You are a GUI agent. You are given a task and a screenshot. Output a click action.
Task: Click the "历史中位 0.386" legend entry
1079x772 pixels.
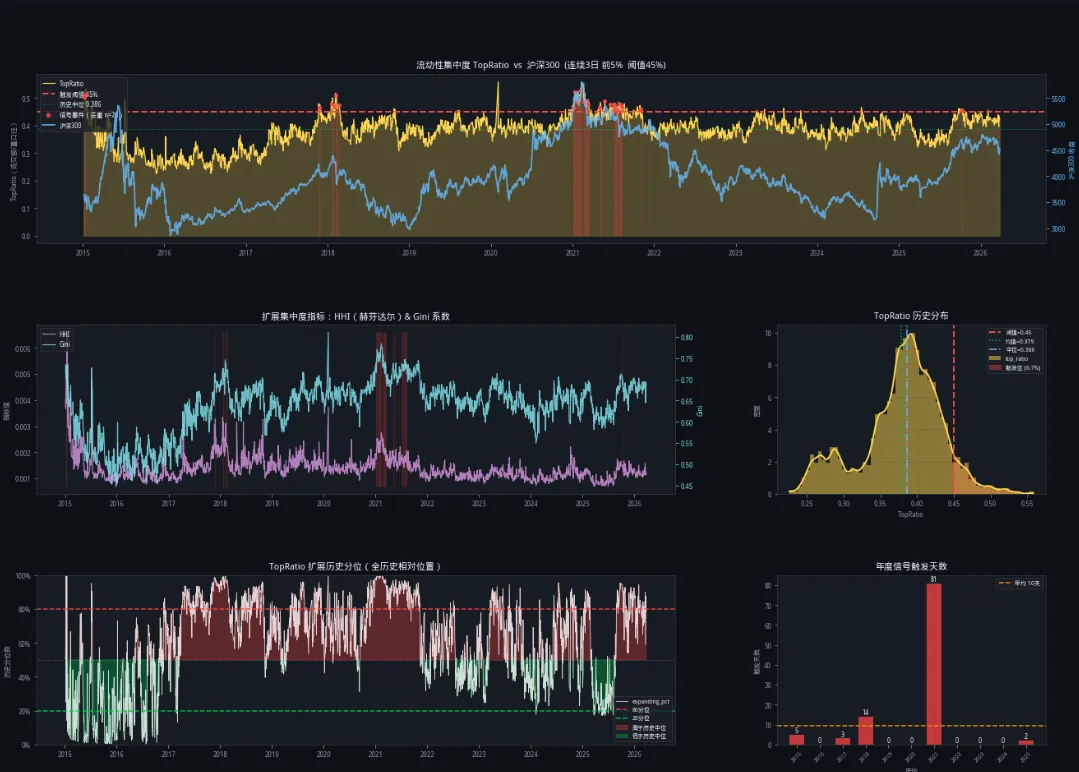point(72,105)
